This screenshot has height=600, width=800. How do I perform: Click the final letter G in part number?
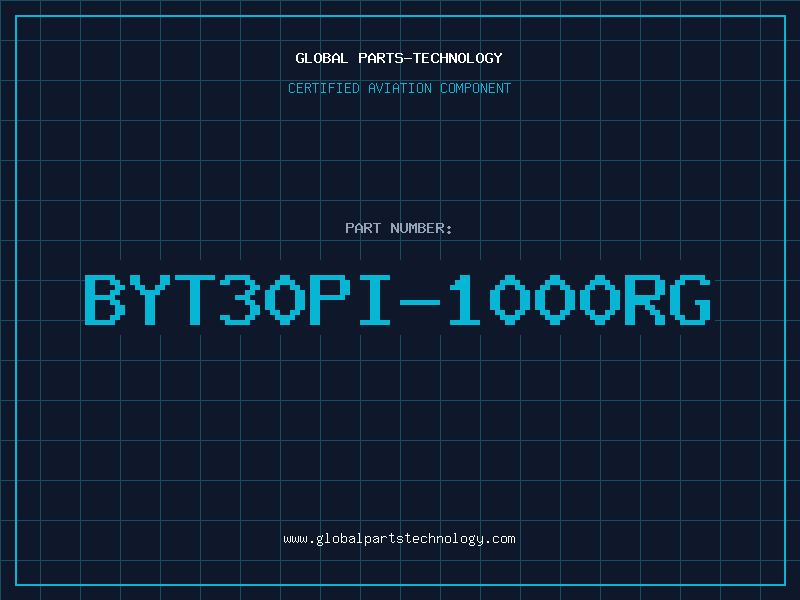[690, 299]
